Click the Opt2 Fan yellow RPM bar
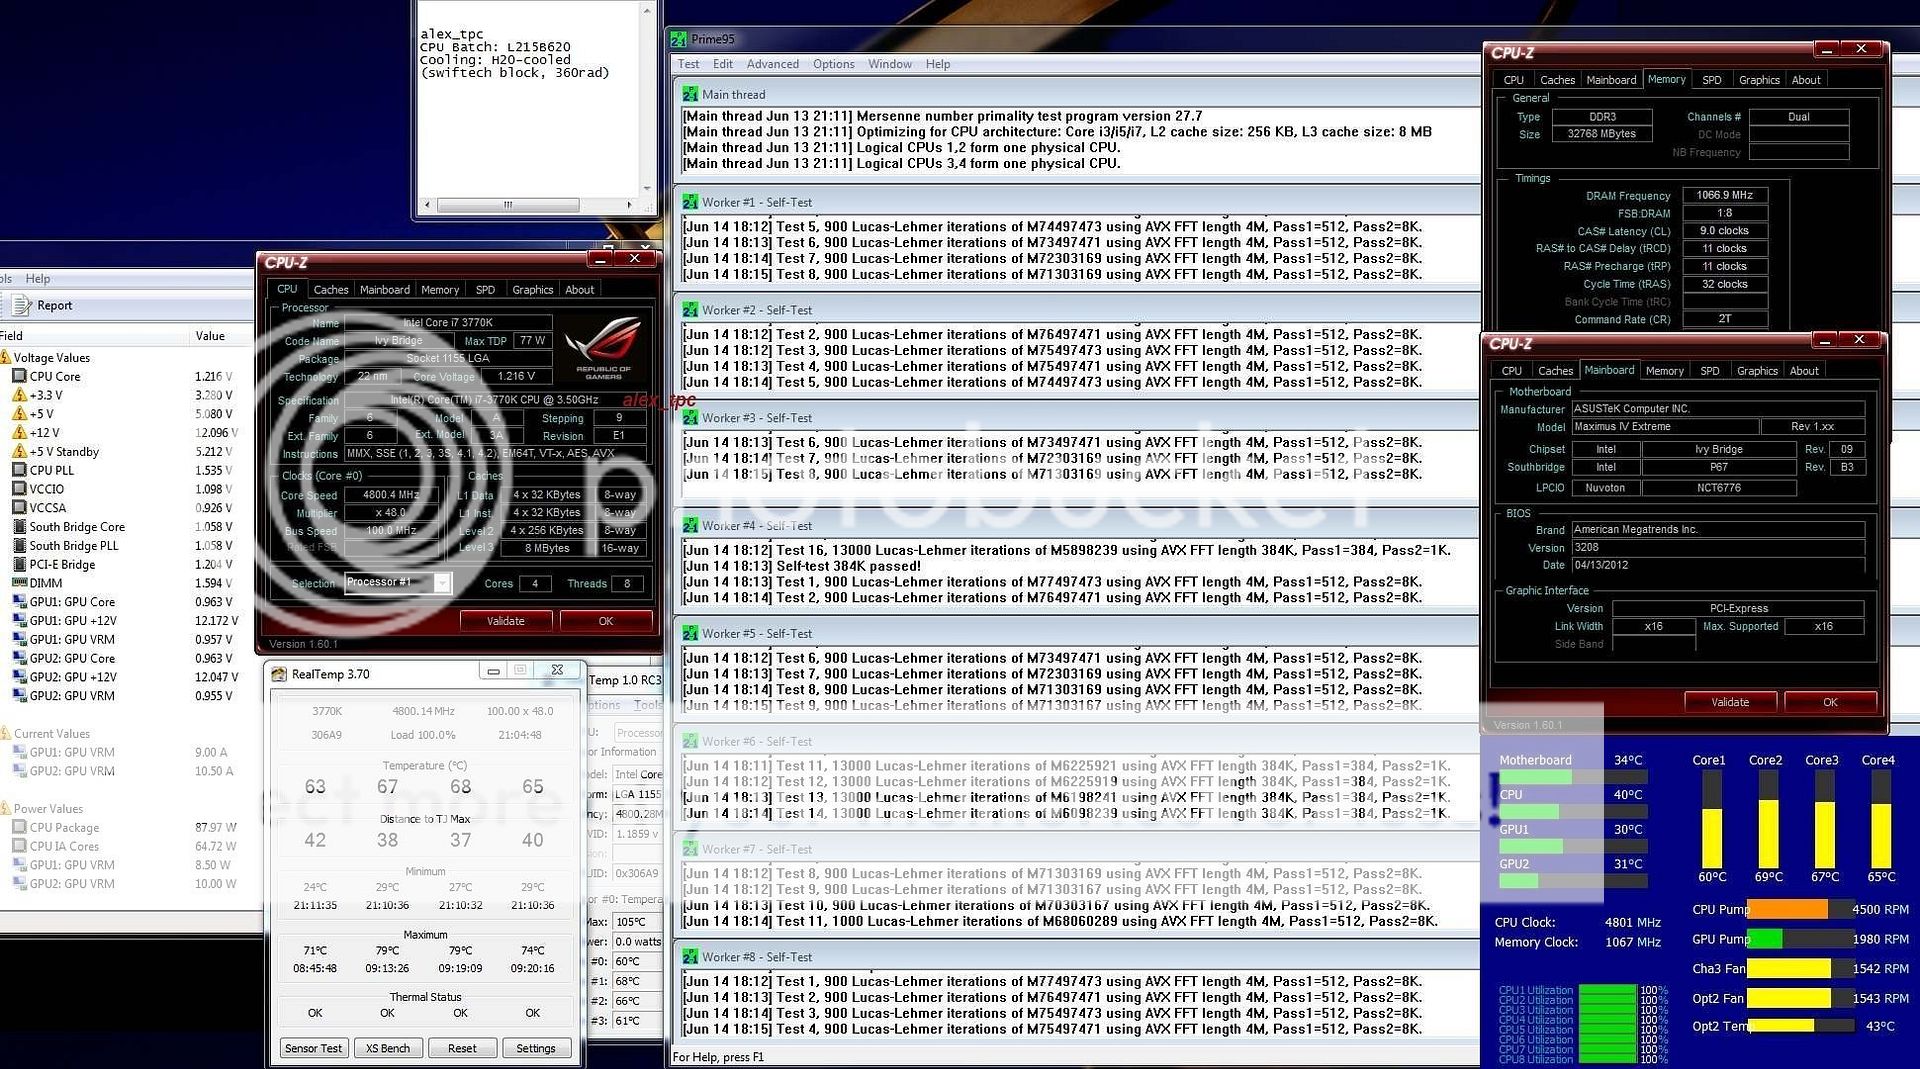 pyautogui.click(x=1789, y=998)
